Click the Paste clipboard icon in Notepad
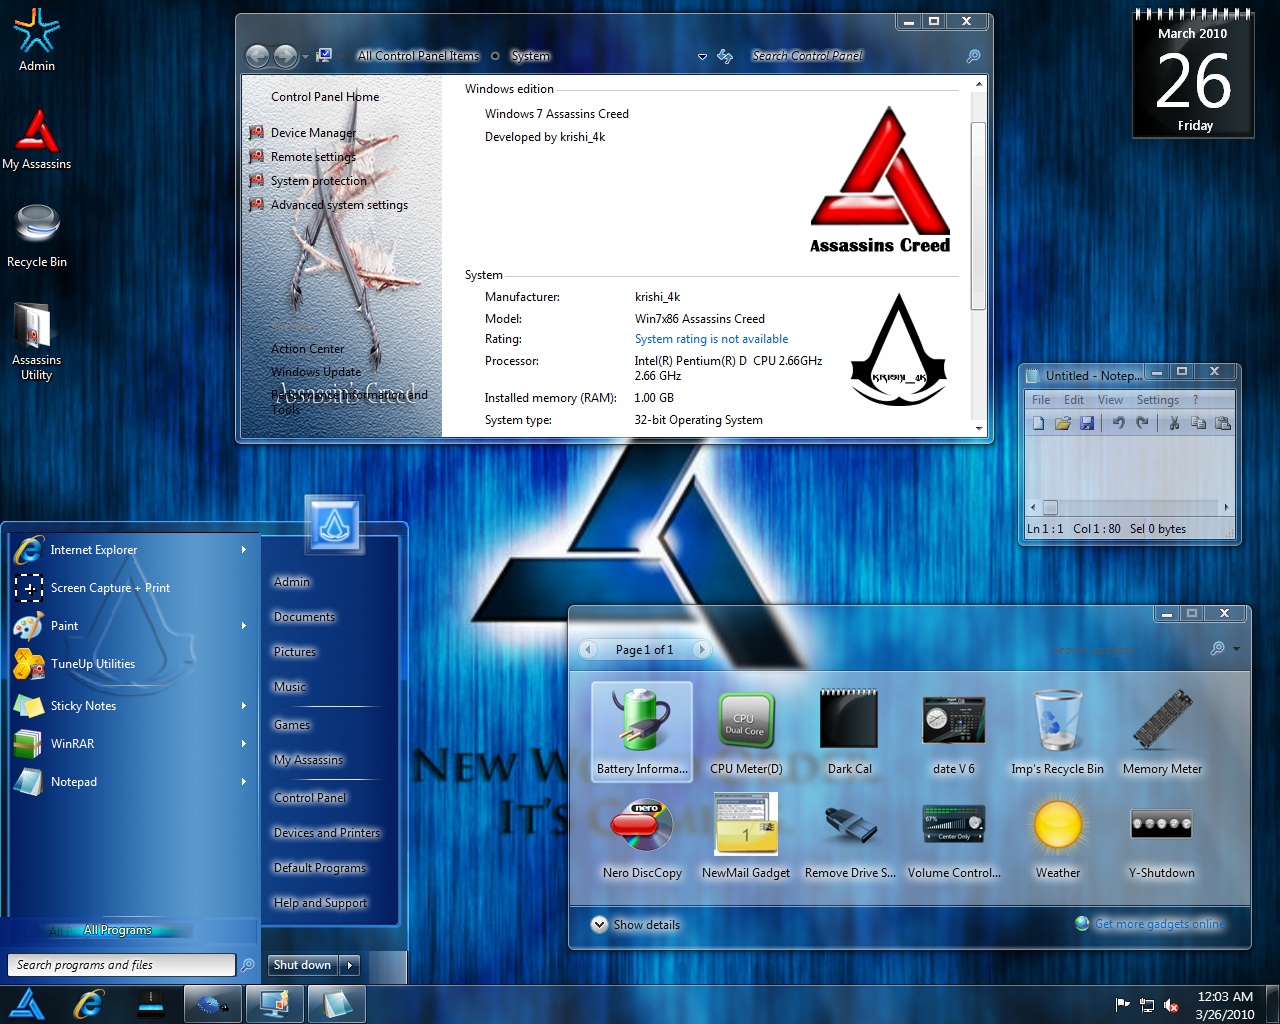This screenshot has width=1280, height=1024. tap(1222, 423)
